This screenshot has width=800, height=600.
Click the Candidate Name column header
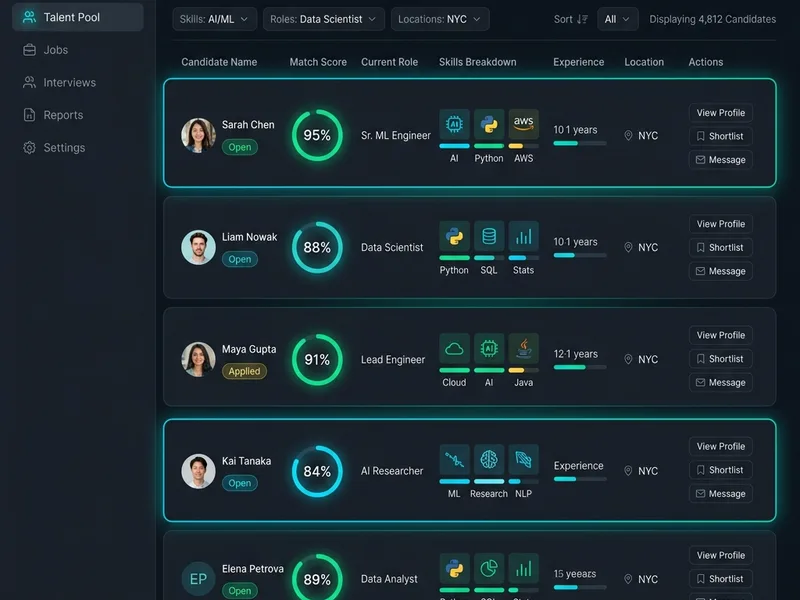tap(219, 62)
